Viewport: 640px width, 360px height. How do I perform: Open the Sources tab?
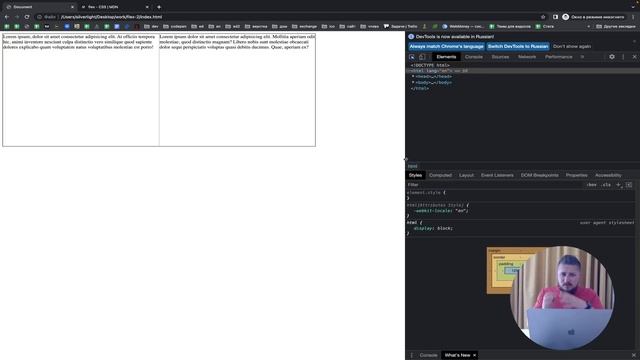click(x=500, y=57)
